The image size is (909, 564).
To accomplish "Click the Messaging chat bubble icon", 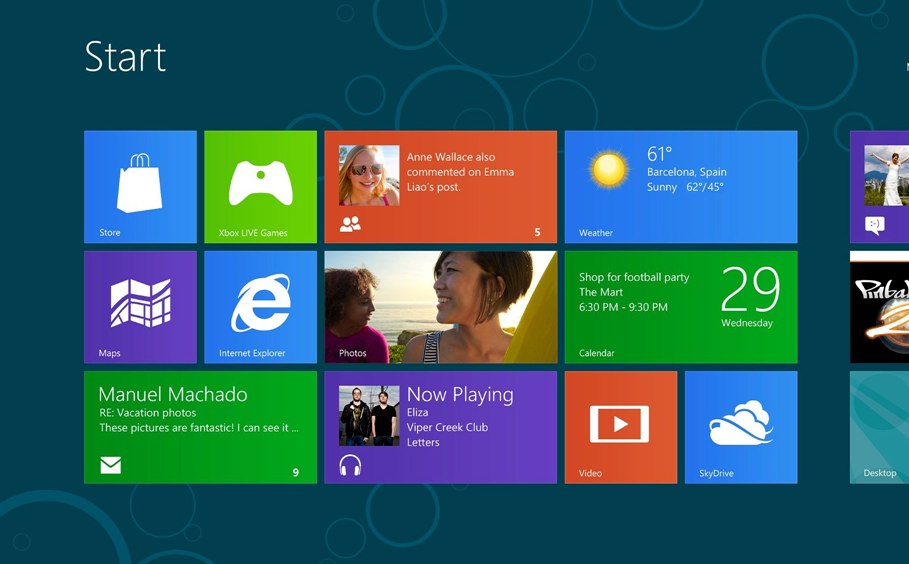I will click(875, 225).
